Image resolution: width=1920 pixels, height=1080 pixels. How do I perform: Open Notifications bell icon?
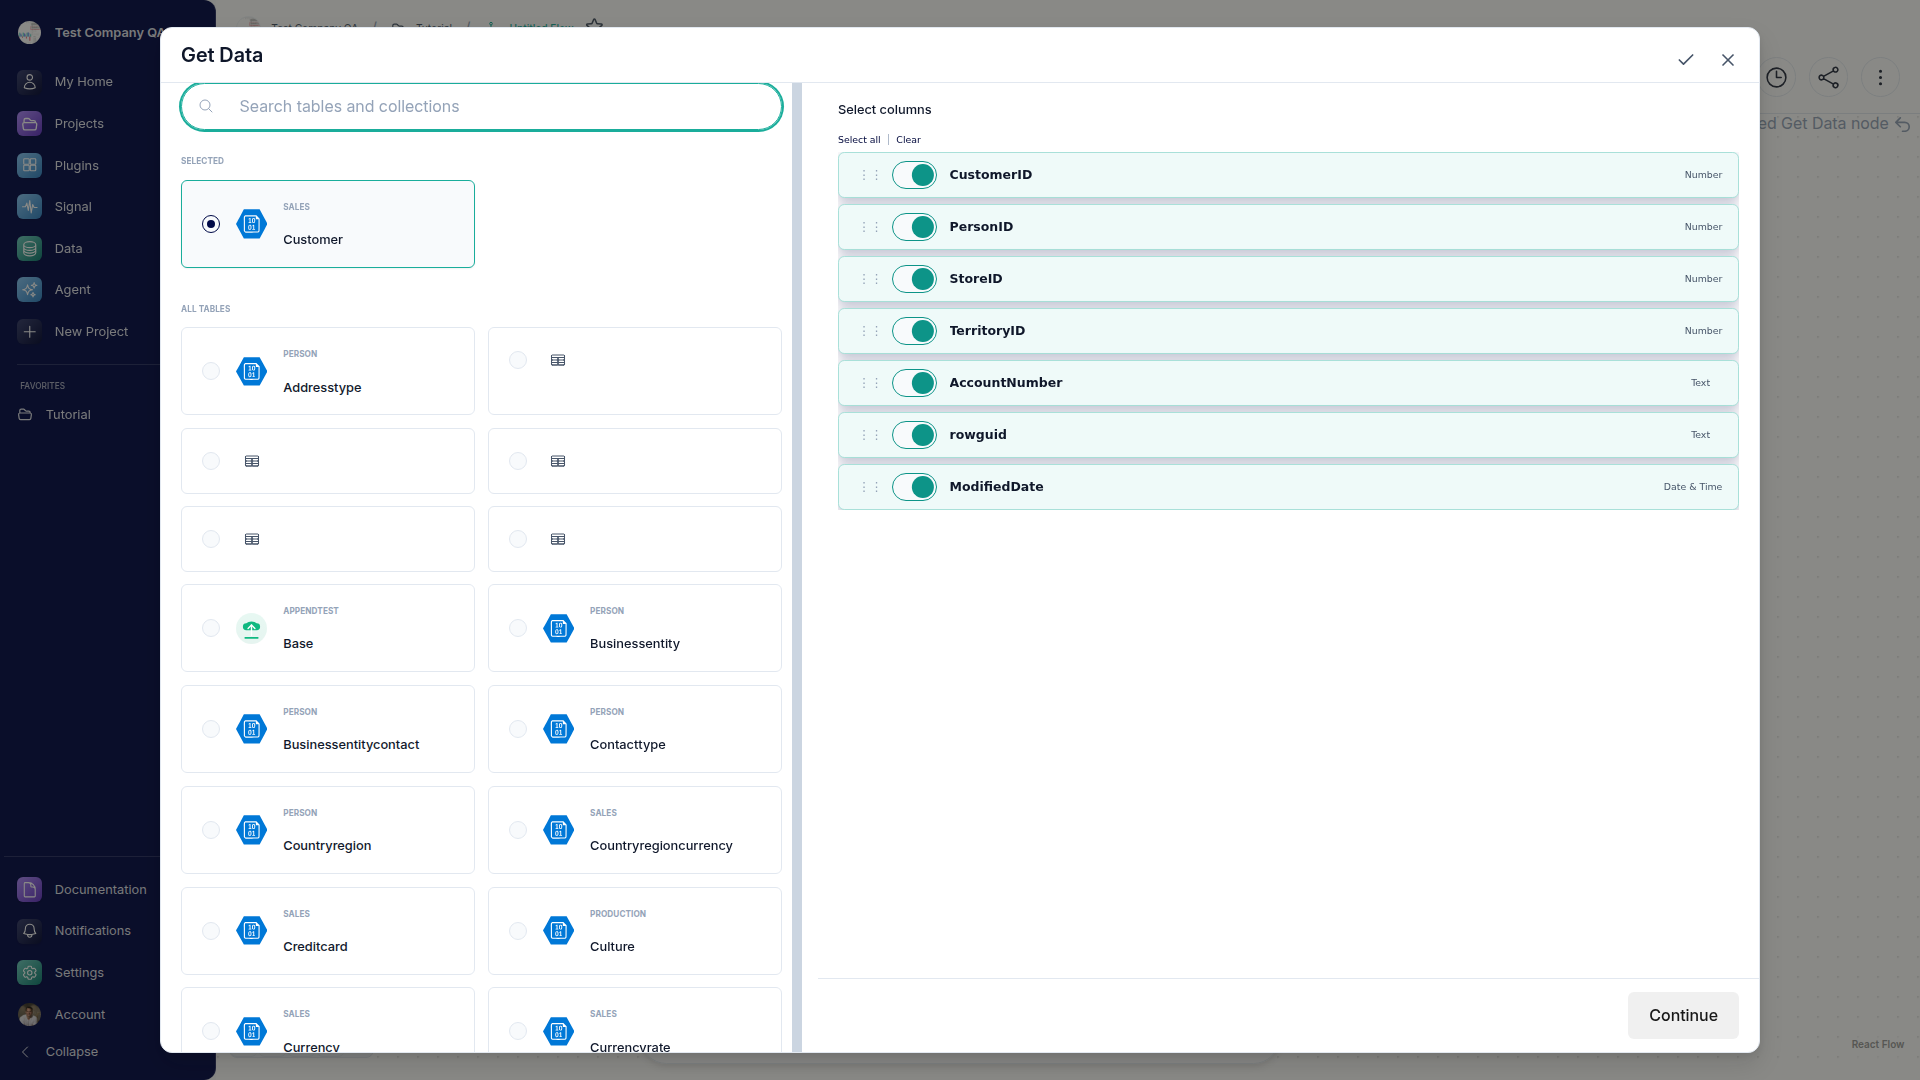[30, 931]
